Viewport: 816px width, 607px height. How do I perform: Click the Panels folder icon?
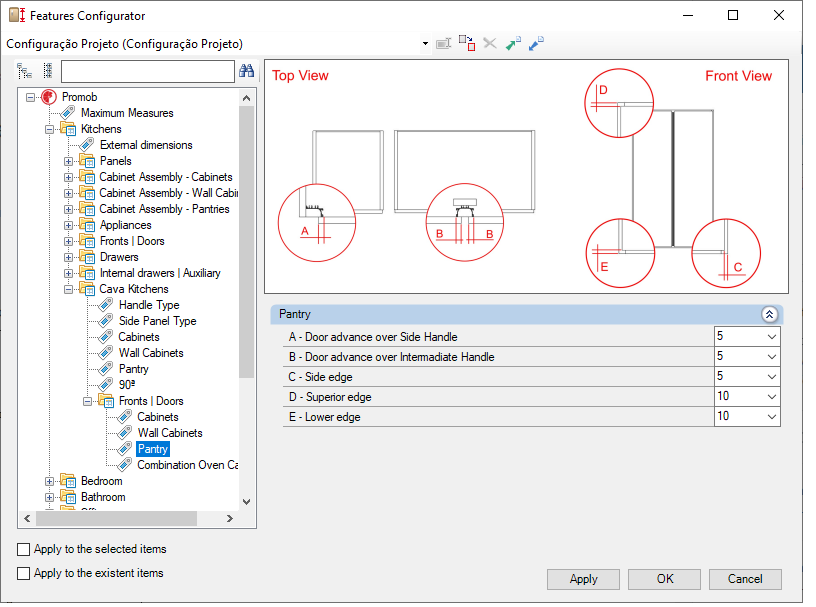point(87,161)
